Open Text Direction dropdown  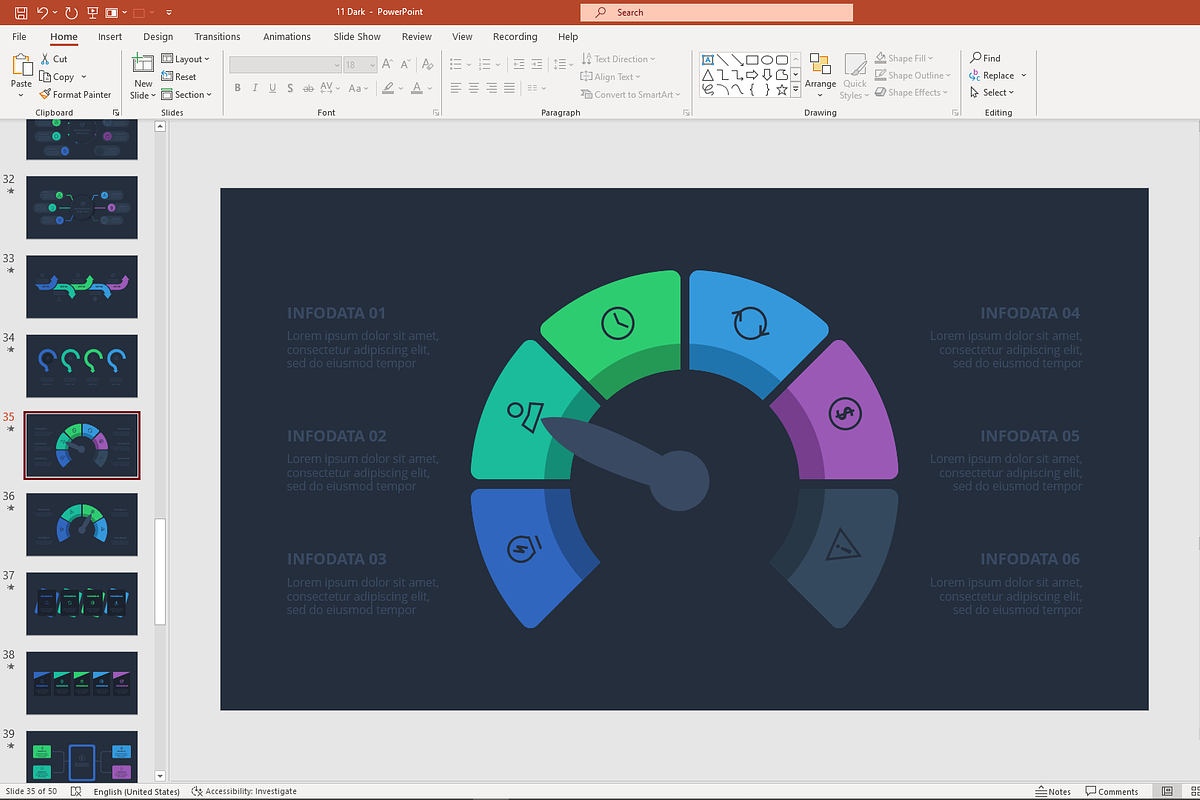(x=617, y=59)
